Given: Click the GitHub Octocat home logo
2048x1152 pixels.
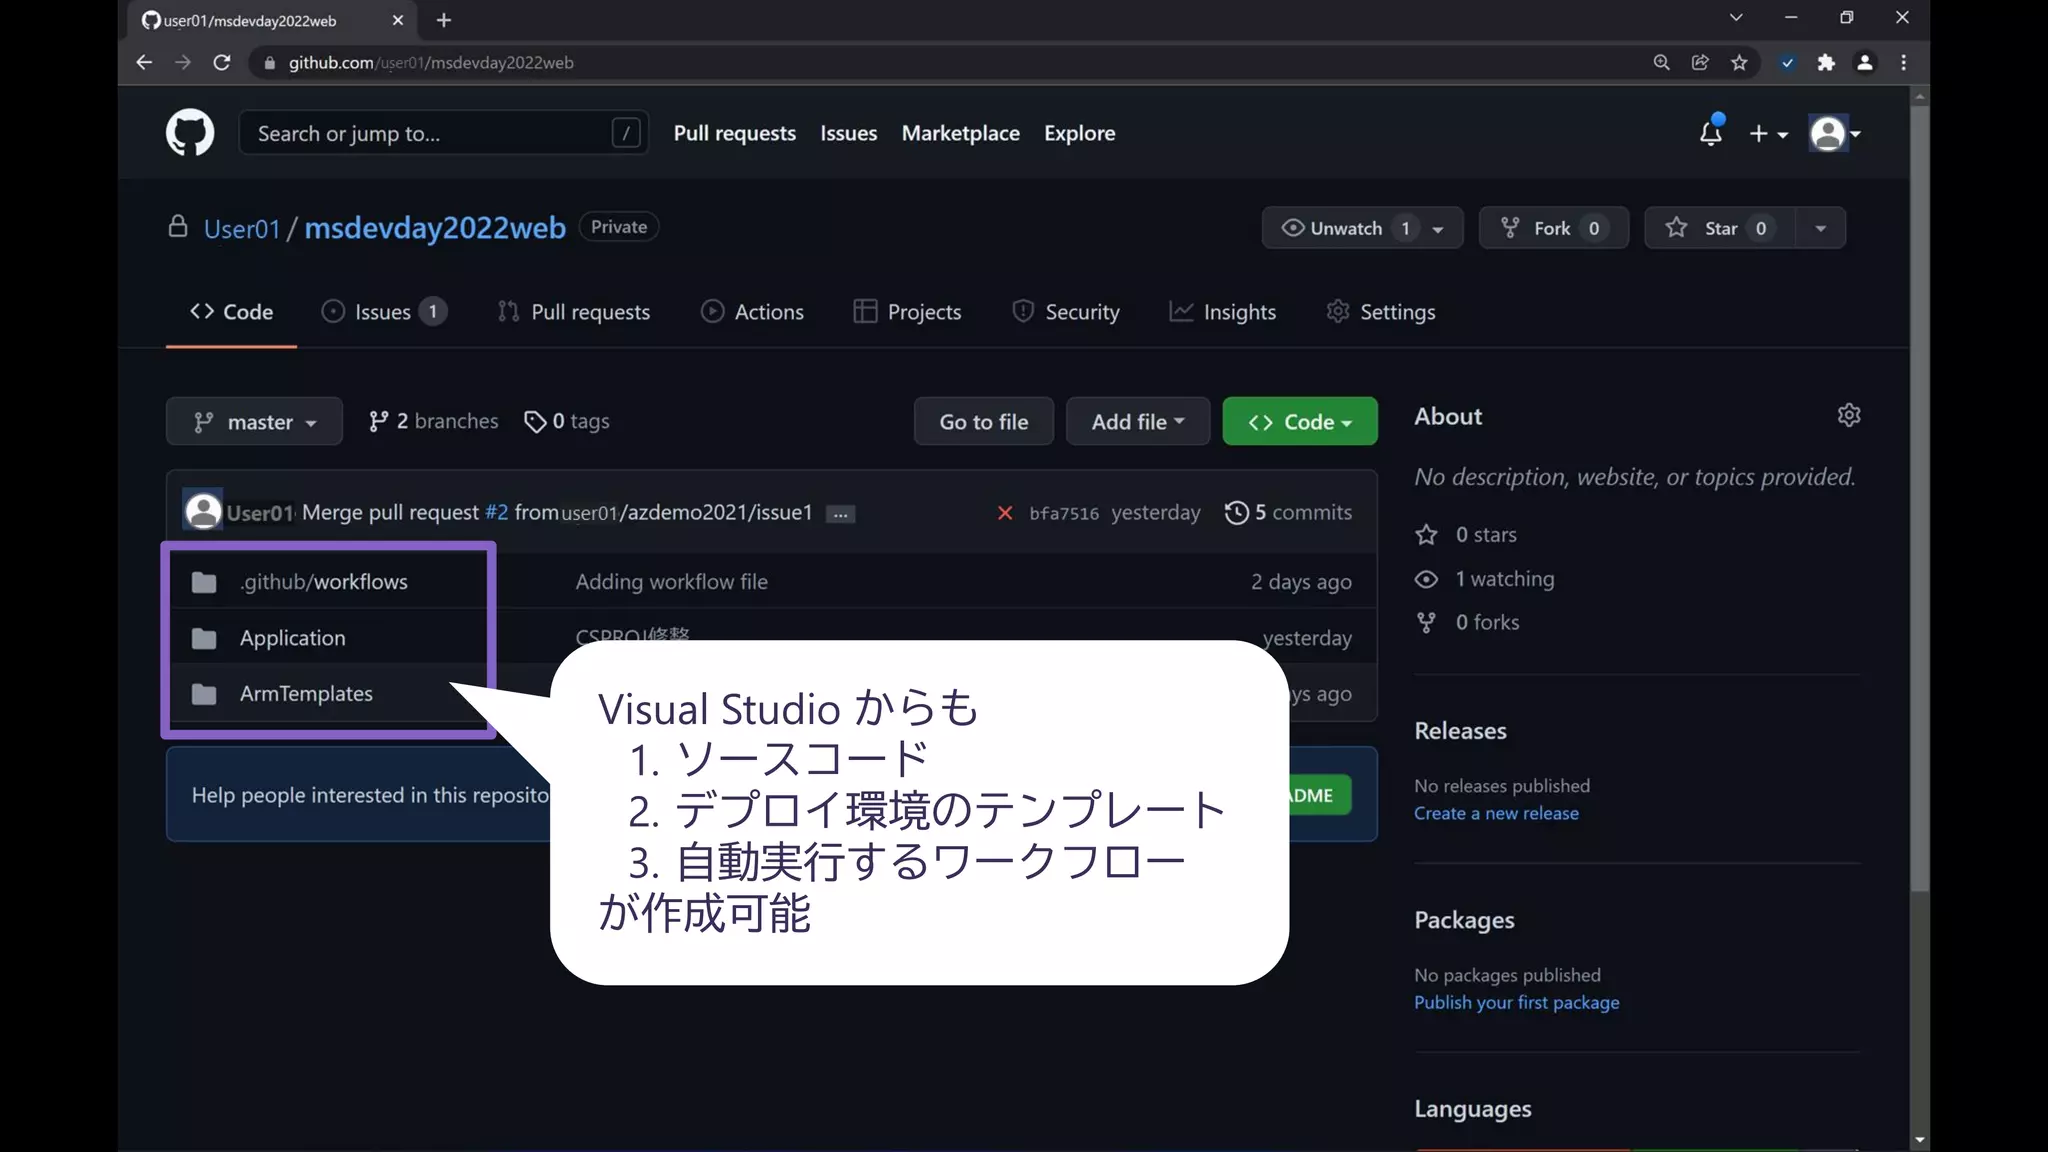Looking at the screenshot, I should (x=190, y=133).
